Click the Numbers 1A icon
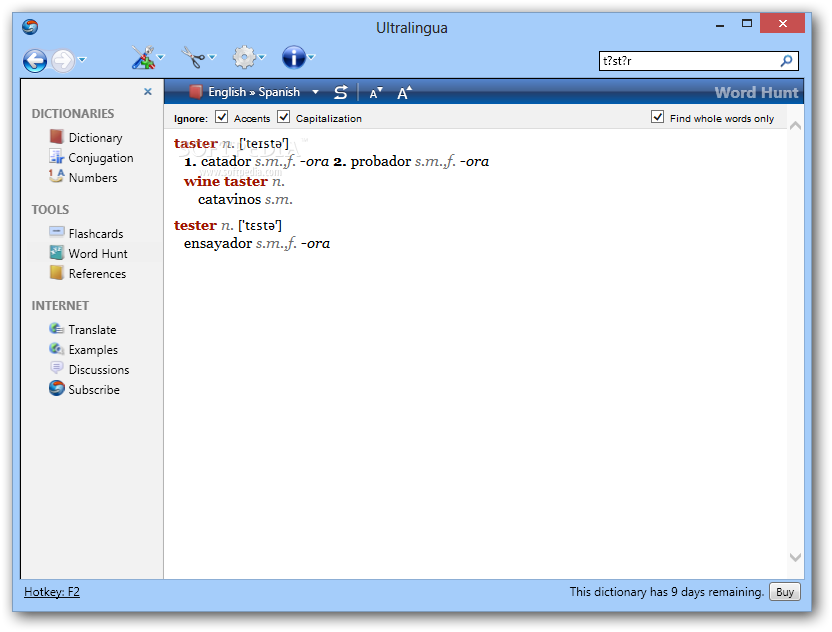 (x=56, y=176)
